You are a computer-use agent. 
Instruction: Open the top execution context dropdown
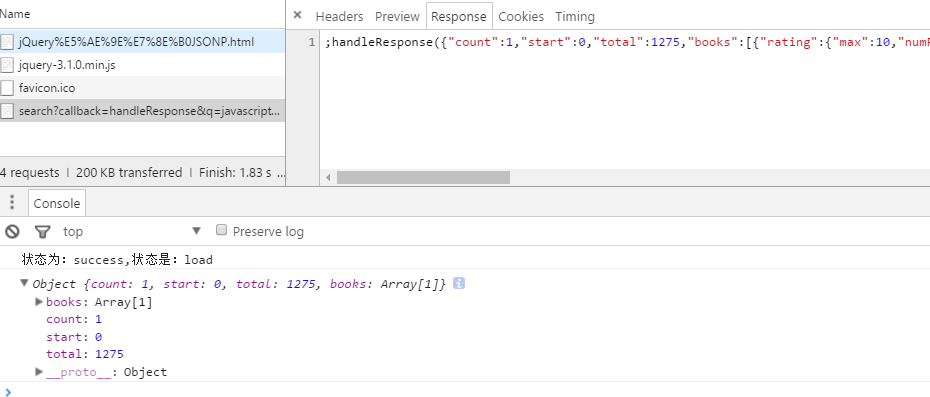tap(132, 231)
